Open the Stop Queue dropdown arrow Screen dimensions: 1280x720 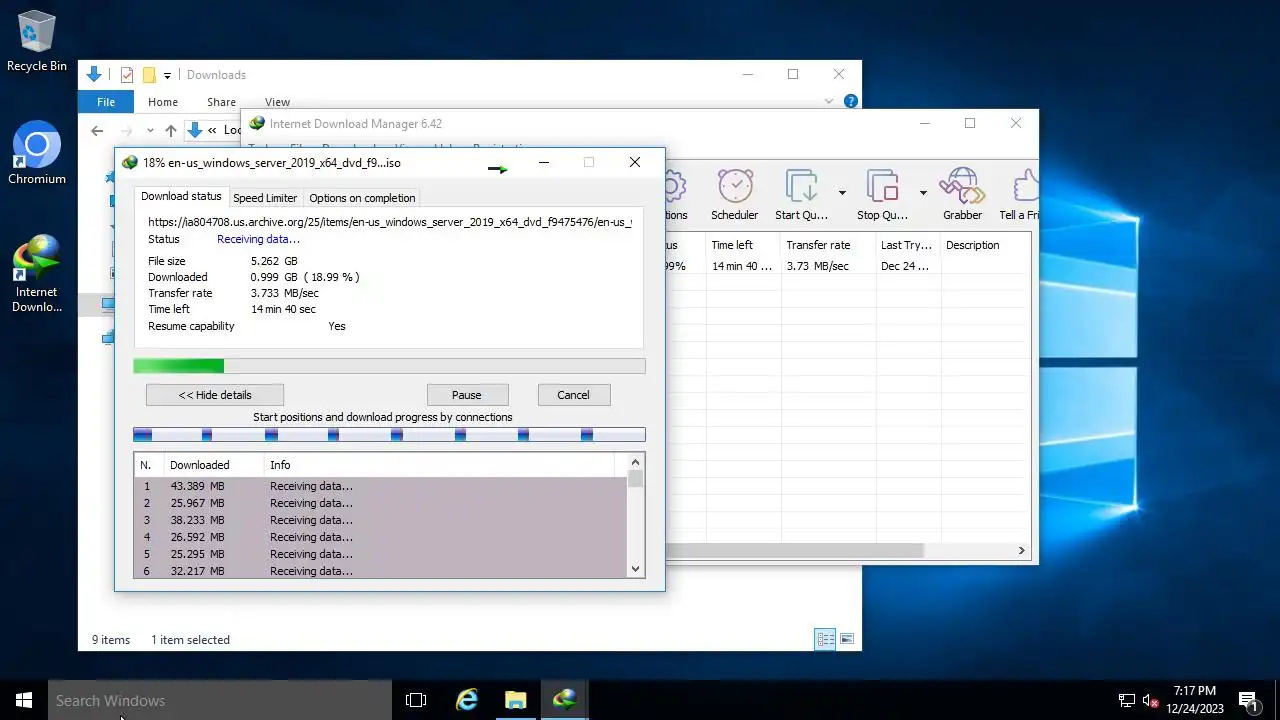[x=923, y=193]
